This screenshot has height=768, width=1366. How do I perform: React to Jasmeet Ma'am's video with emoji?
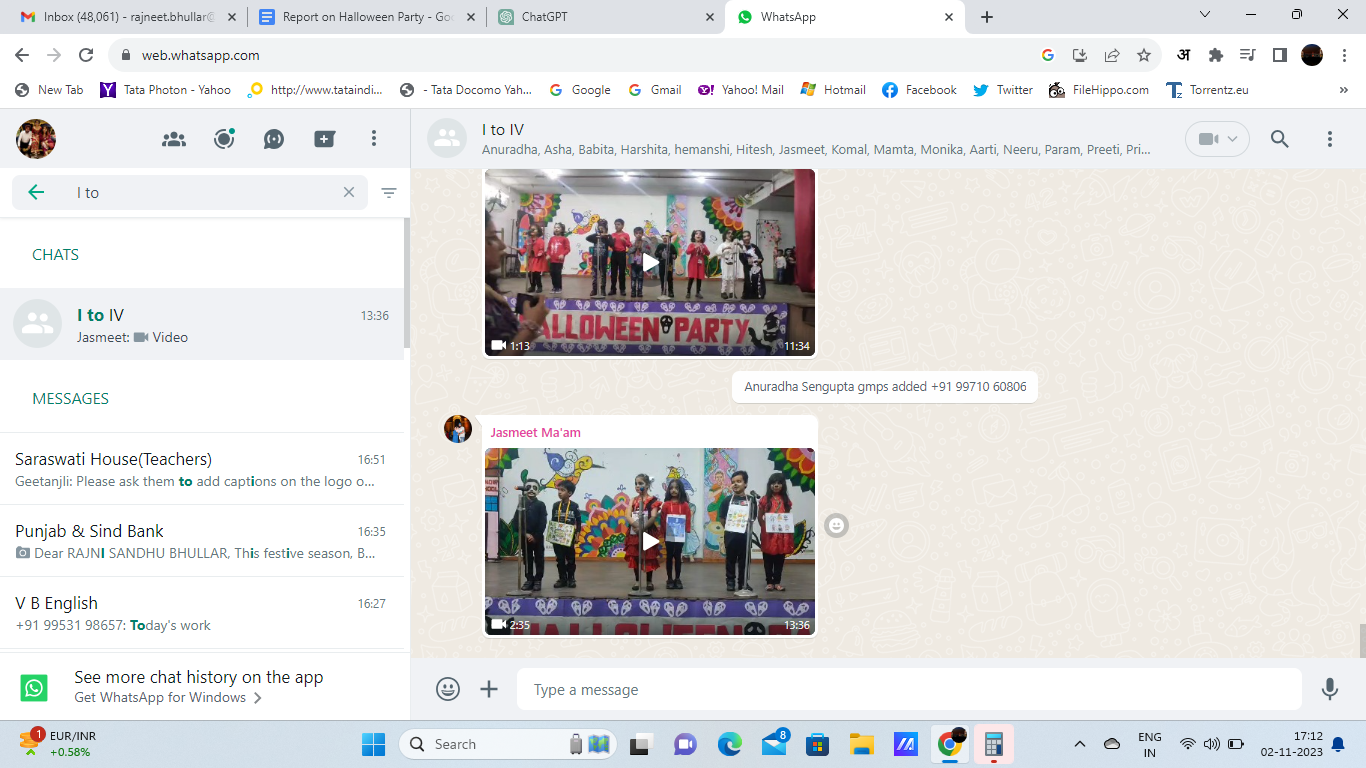836,525
